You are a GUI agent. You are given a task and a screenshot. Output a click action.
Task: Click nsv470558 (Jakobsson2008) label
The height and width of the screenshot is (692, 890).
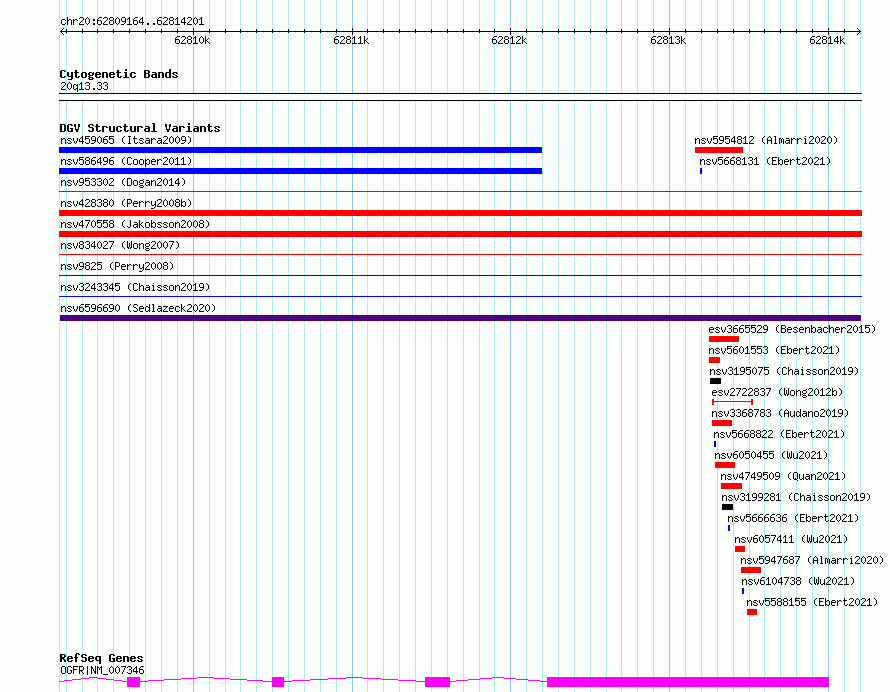point(135,224)
